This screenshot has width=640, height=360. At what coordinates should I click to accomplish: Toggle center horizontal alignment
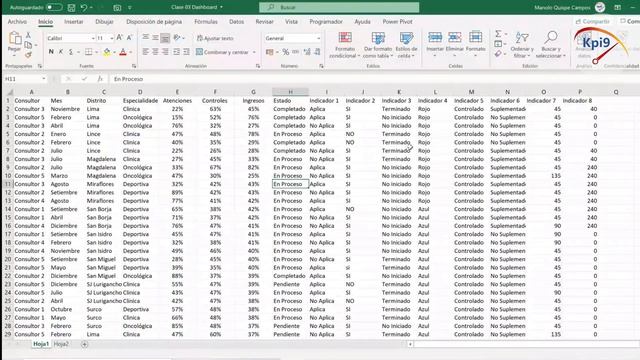tap(156, 52)
